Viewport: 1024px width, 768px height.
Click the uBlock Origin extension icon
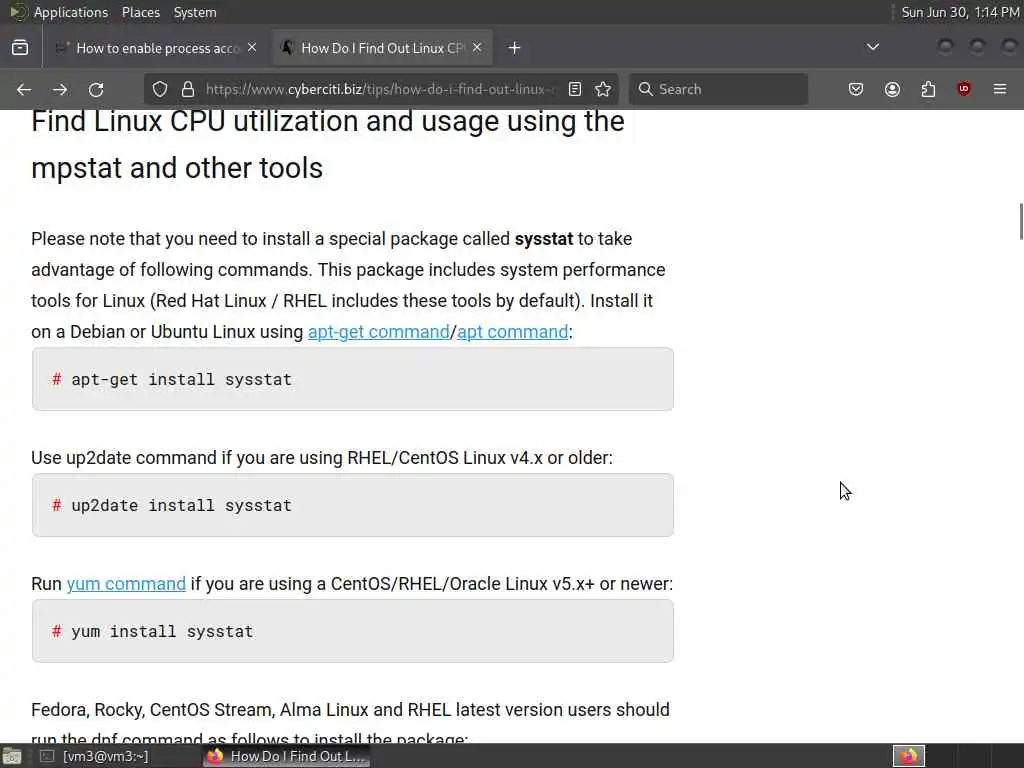point(964,89)
